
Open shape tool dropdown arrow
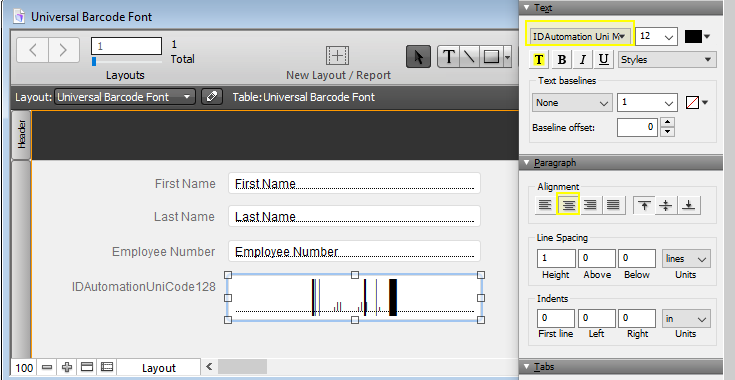click(x=508, y=58)
